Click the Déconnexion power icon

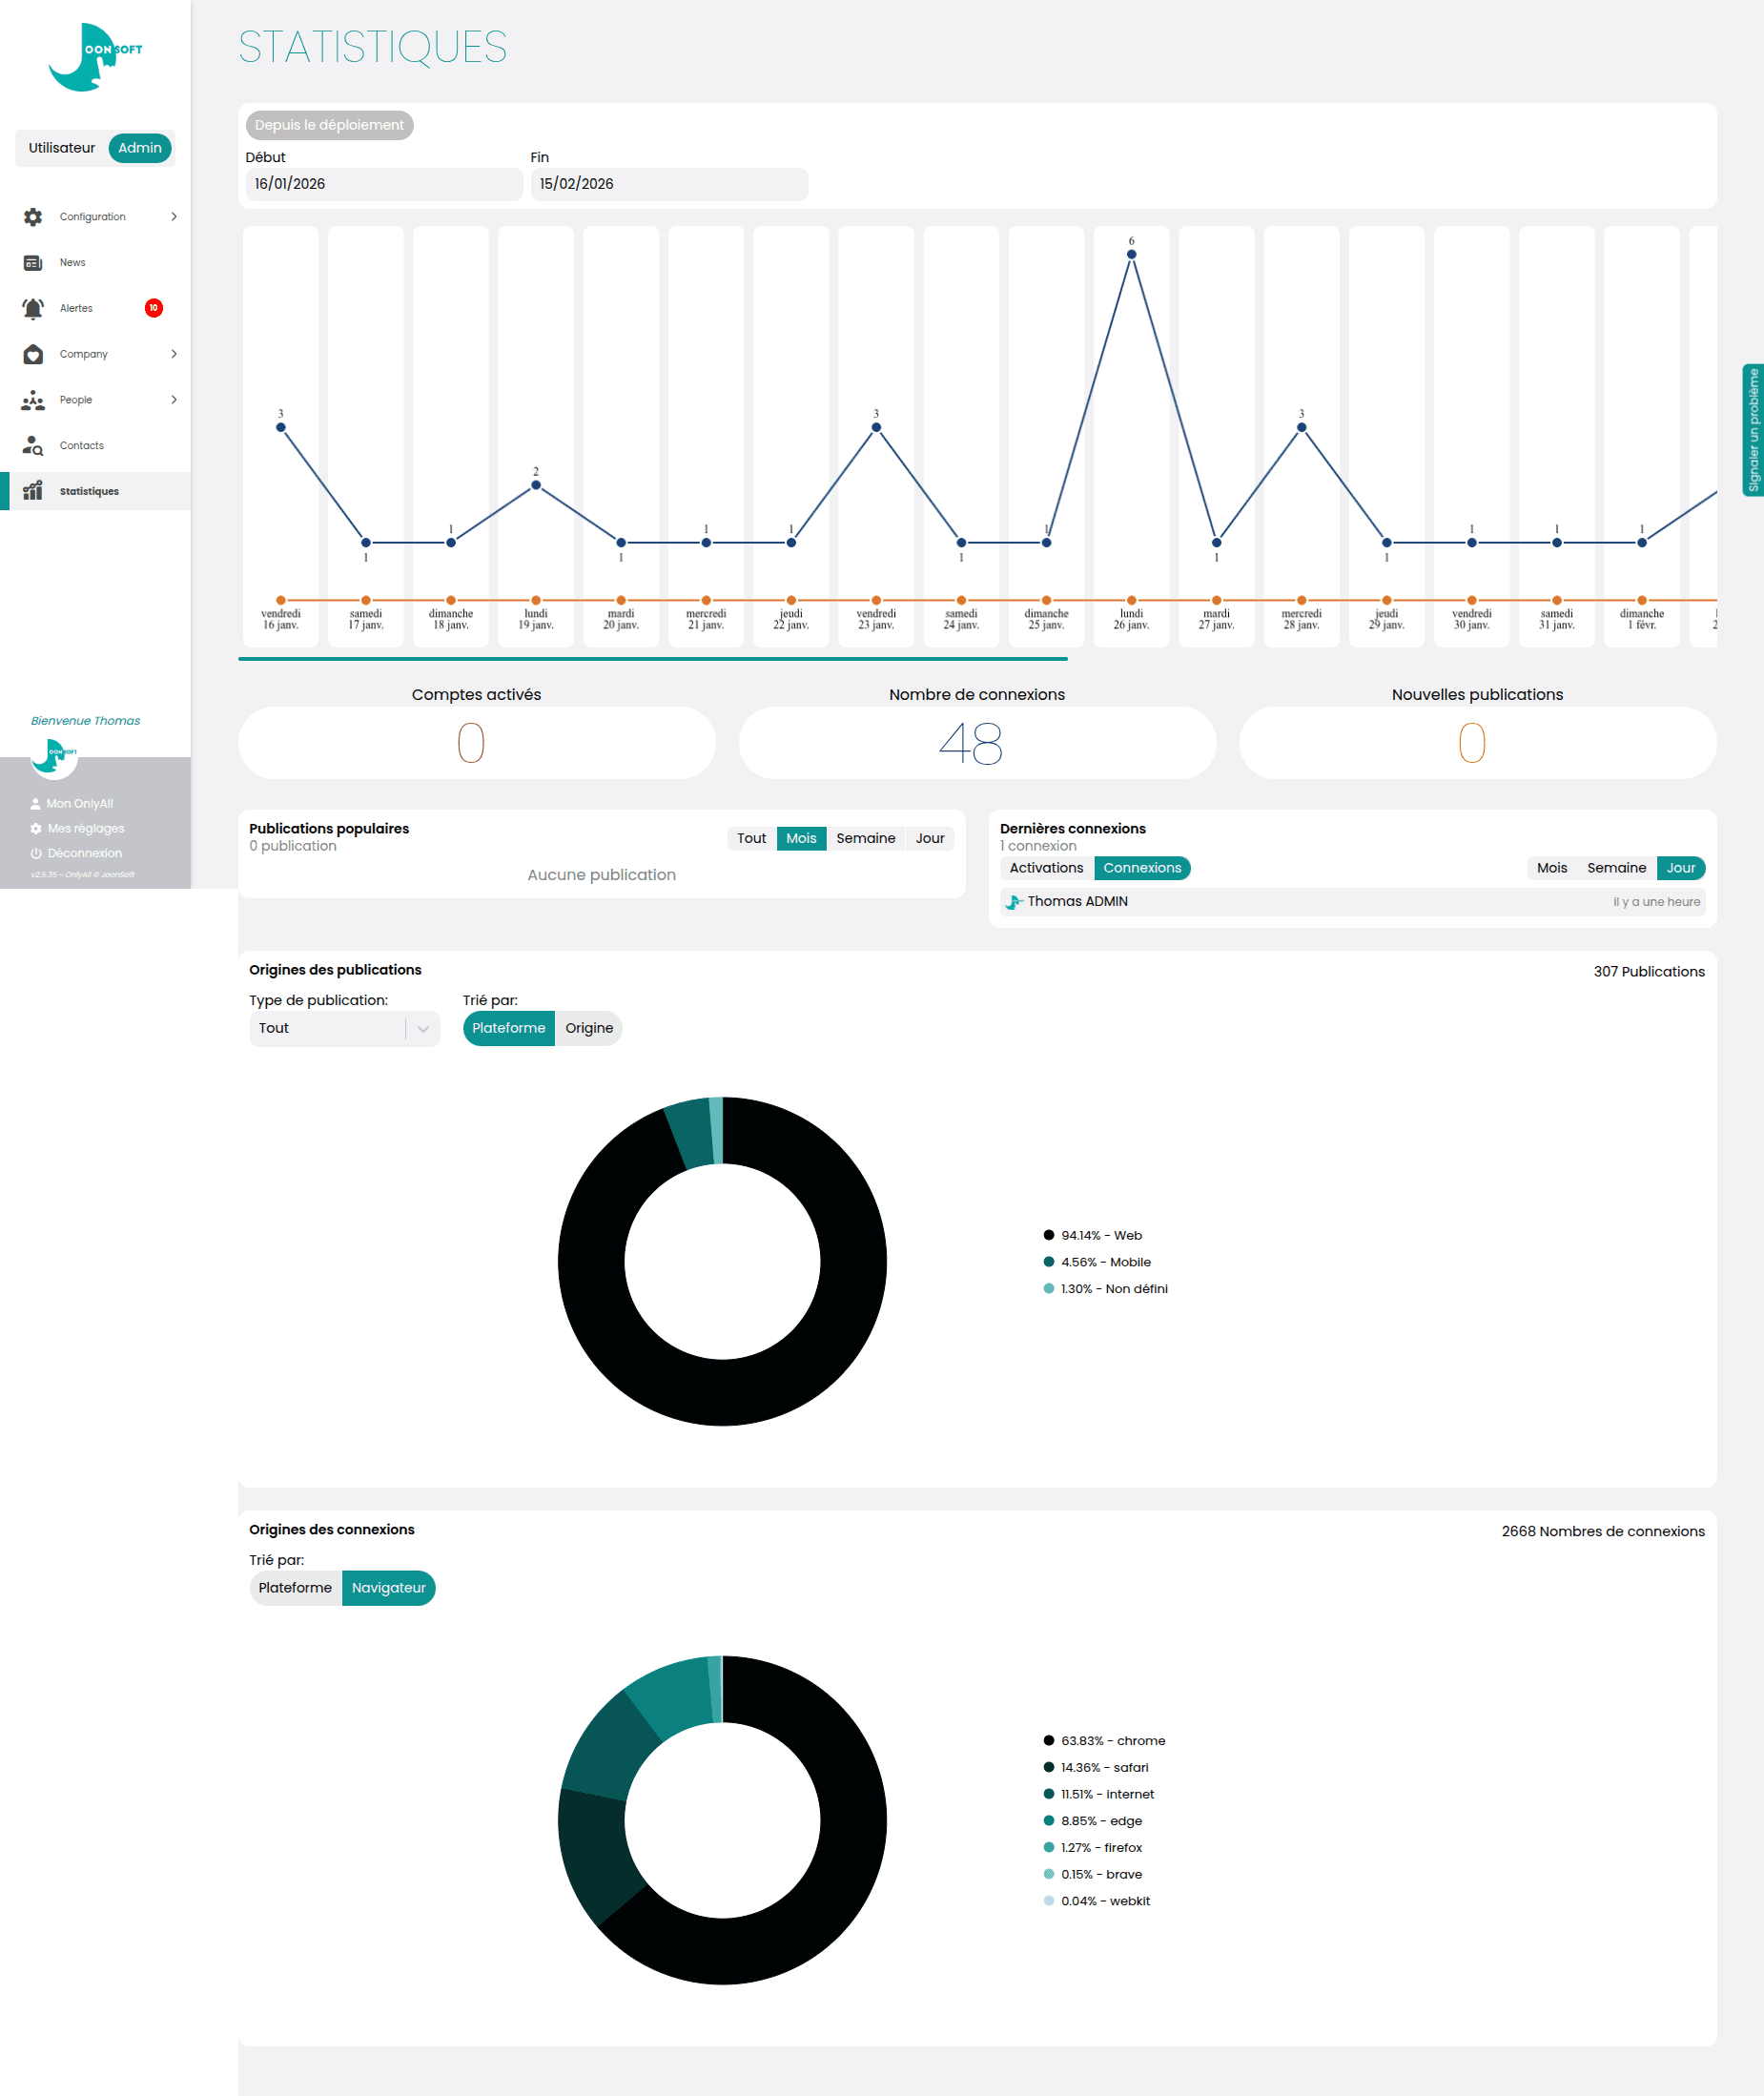click(x=36, y=853)
